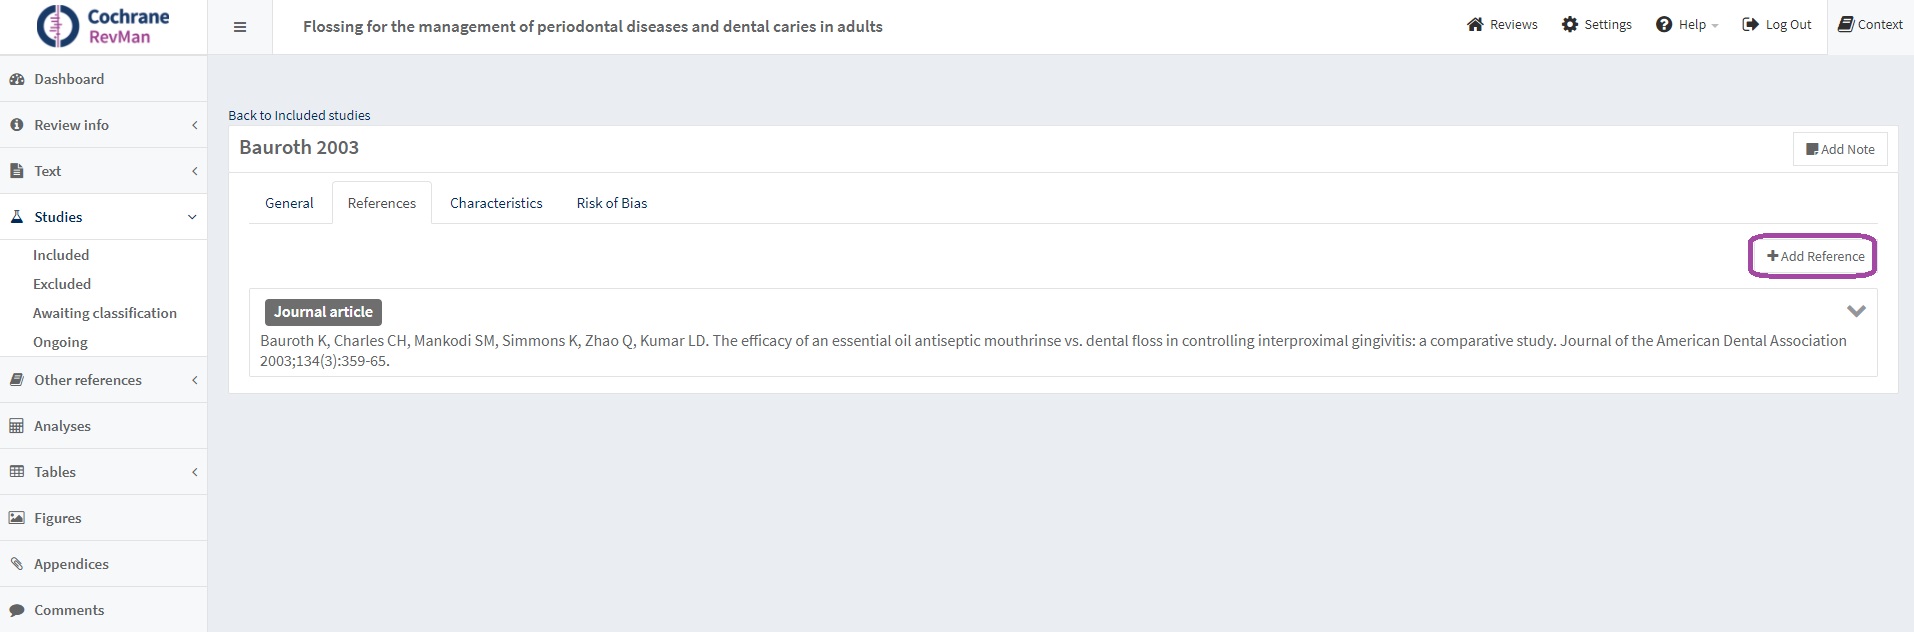Click the Add Note button
This screenshot has height=632, width=1914.
point(1840,149)
